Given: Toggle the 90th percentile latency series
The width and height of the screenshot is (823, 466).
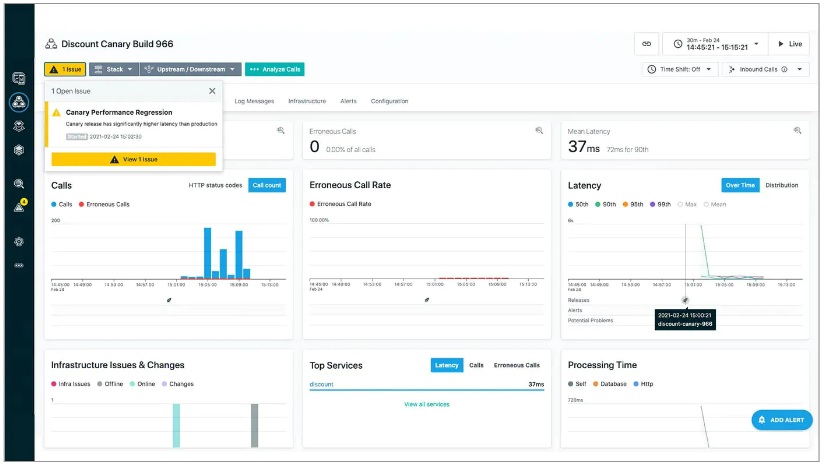Looking at the screenshot, I should point(605,204).
